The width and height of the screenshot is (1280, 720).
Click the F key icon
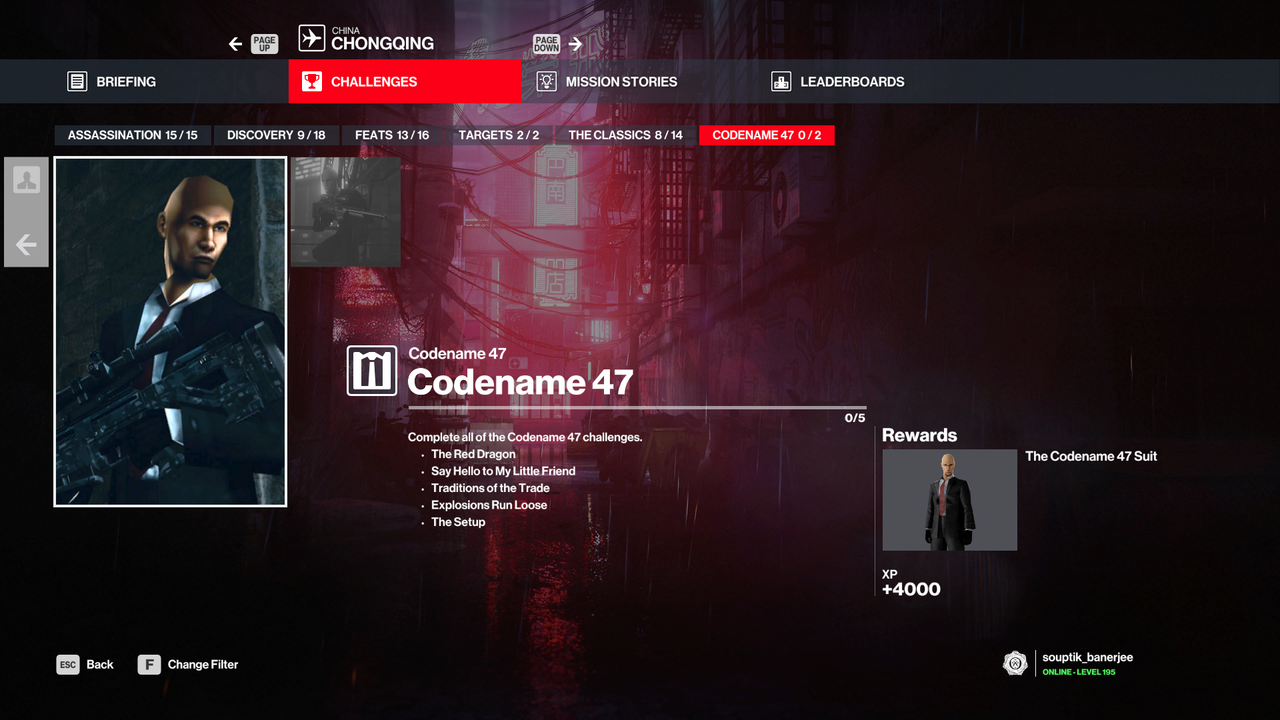click(x=149, y=664)
